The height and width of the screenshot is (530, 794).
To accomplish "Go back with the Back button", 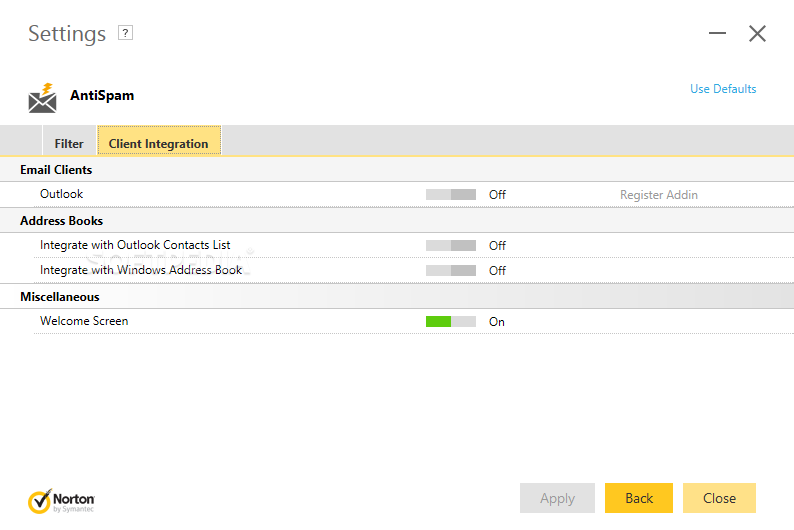I will coord(639,498).
